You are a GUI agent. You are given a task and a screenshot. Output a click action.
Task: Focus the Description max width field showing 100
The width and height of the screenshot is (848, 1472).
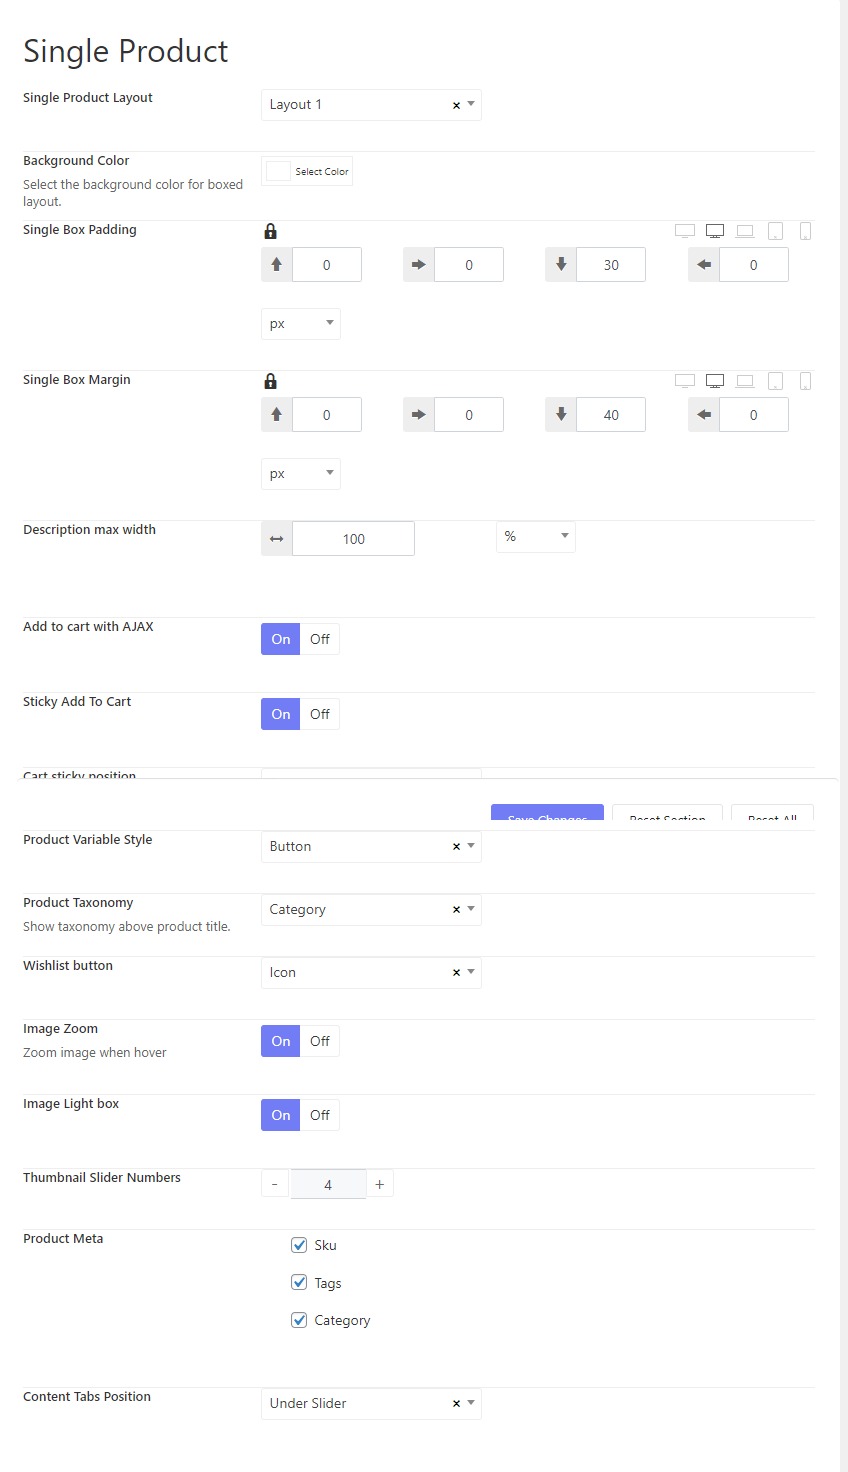(x=354, y=539)
